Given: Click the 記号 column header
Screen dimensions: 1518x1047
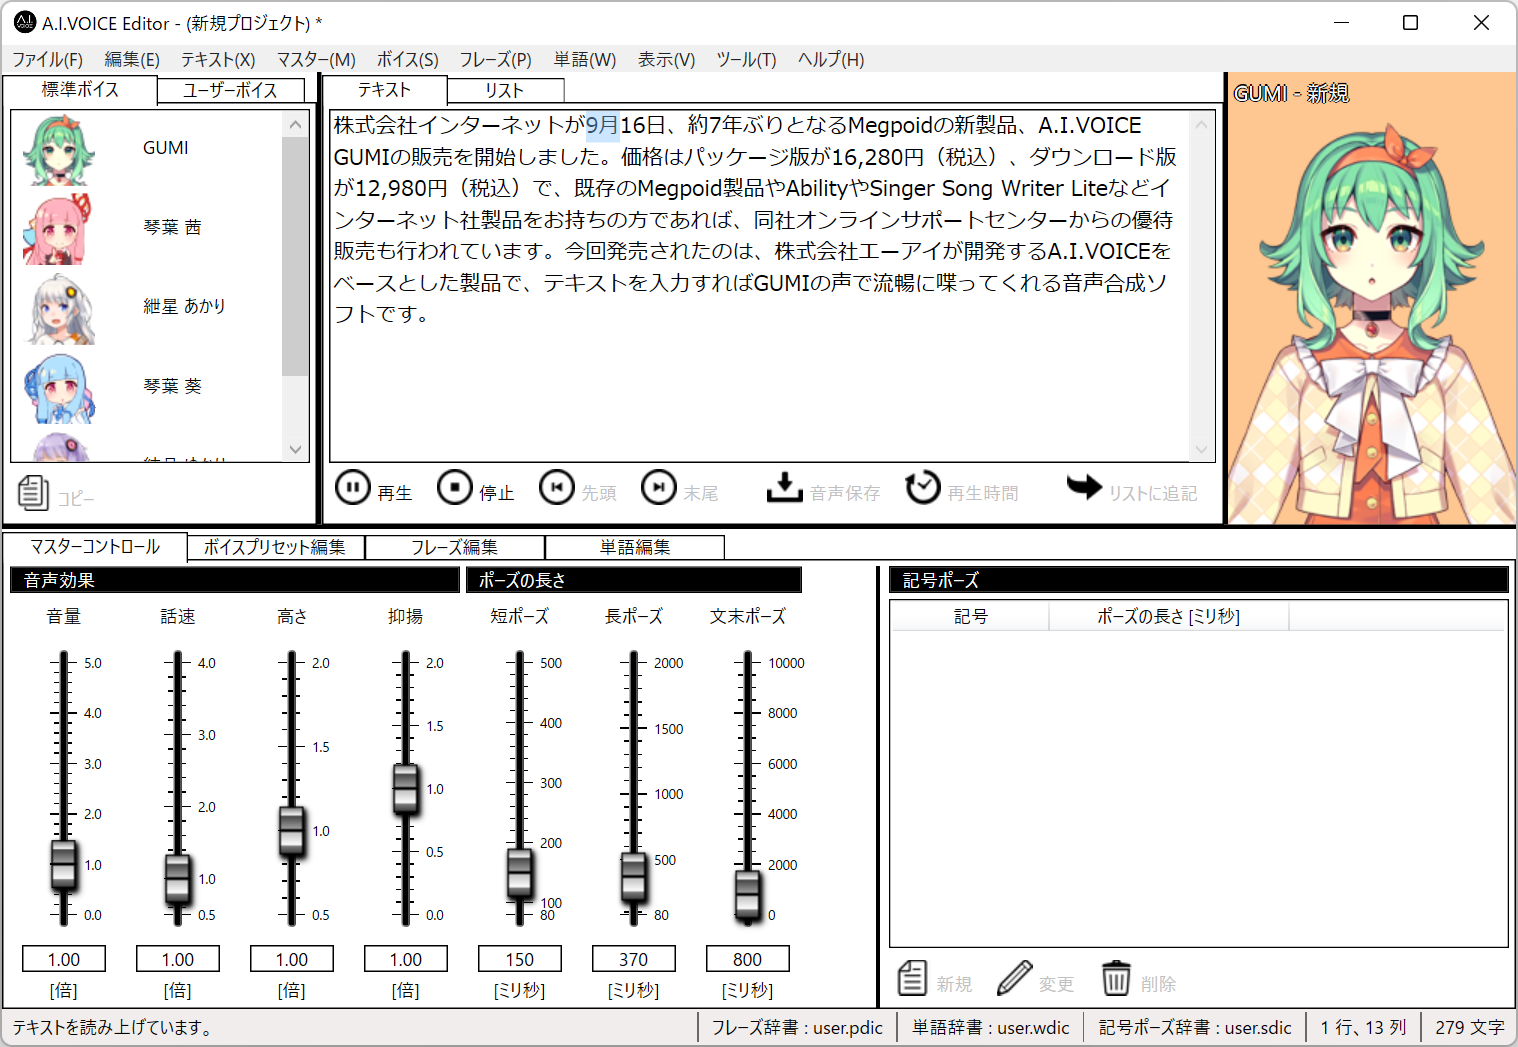Looking at the screenshot, I should [970, 616].
